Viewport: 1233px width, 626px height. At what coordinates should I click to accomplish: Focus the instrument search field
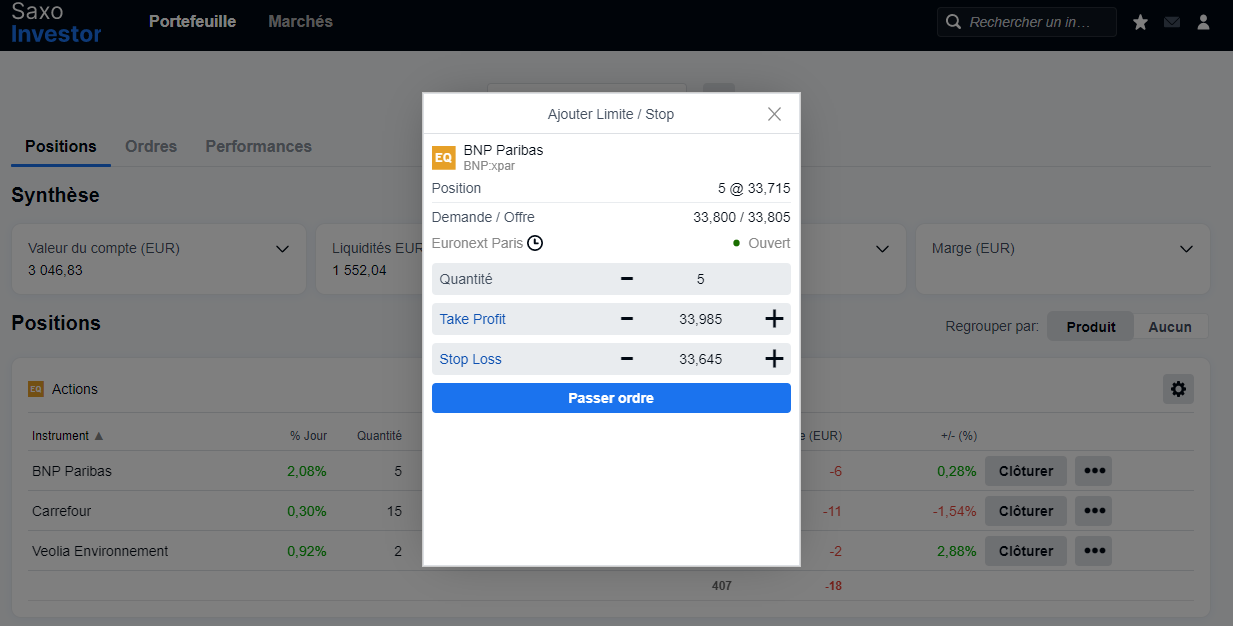(1027, 22)
